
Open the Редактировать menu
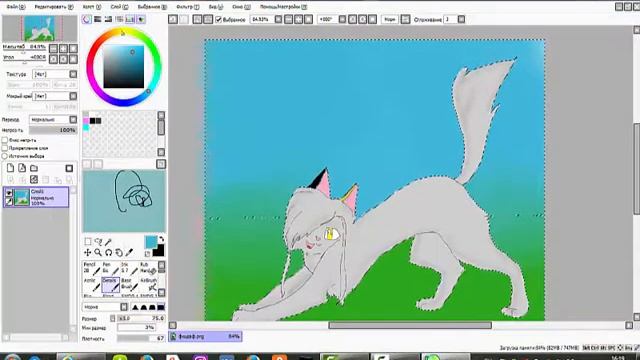[x=54, y=7]
